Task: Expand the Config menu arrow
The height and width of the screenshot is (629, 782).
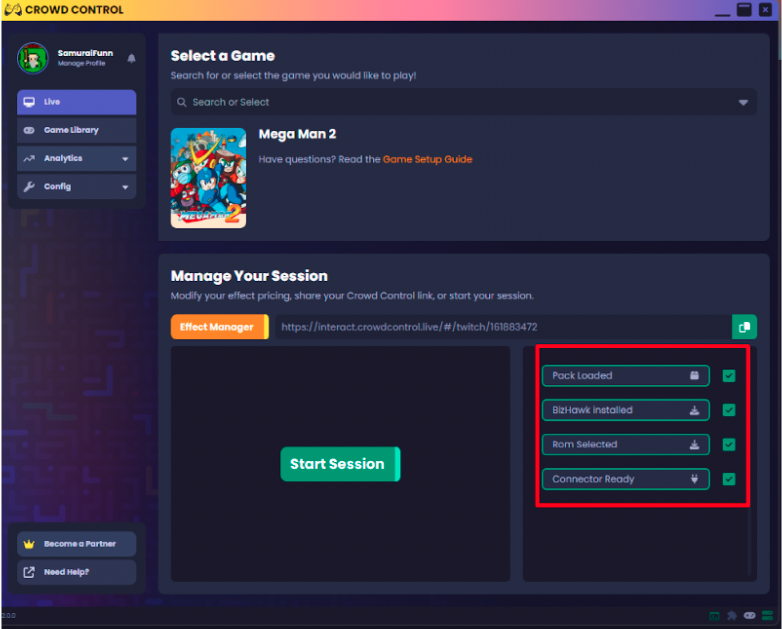Action: [125, 187]
